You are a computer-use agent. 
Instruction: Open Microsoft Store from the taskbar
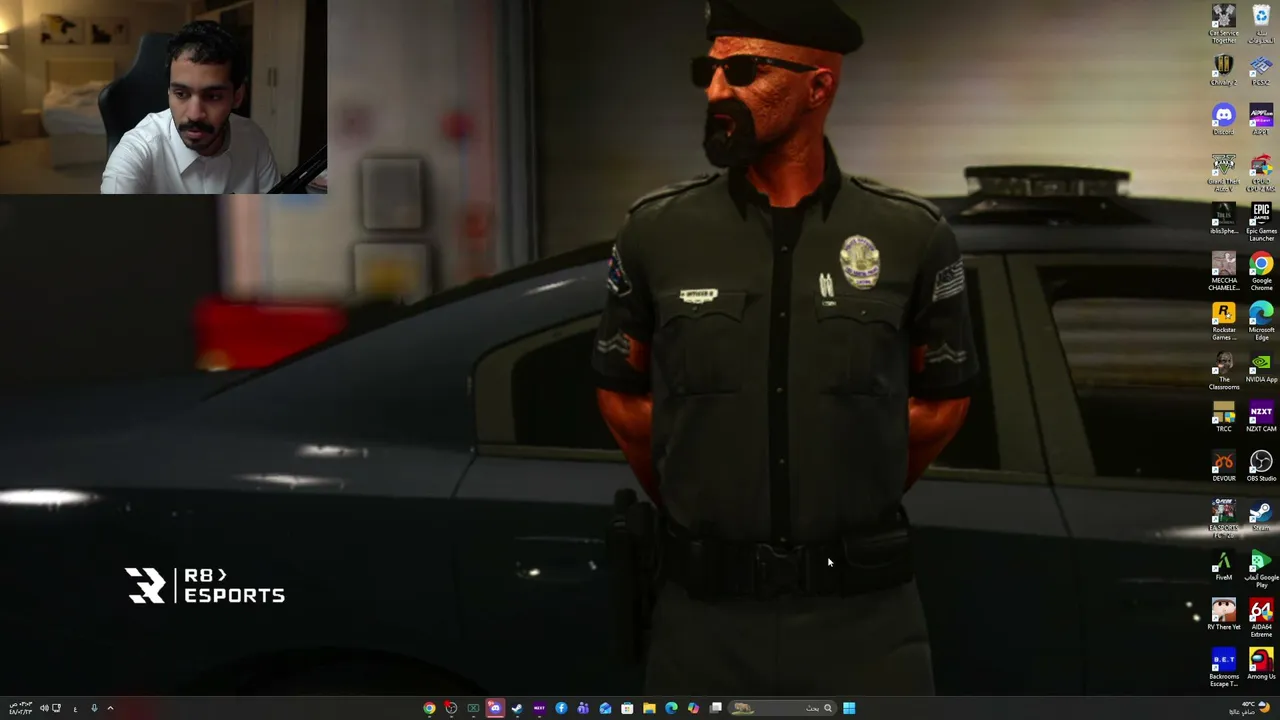coord(627,708)
